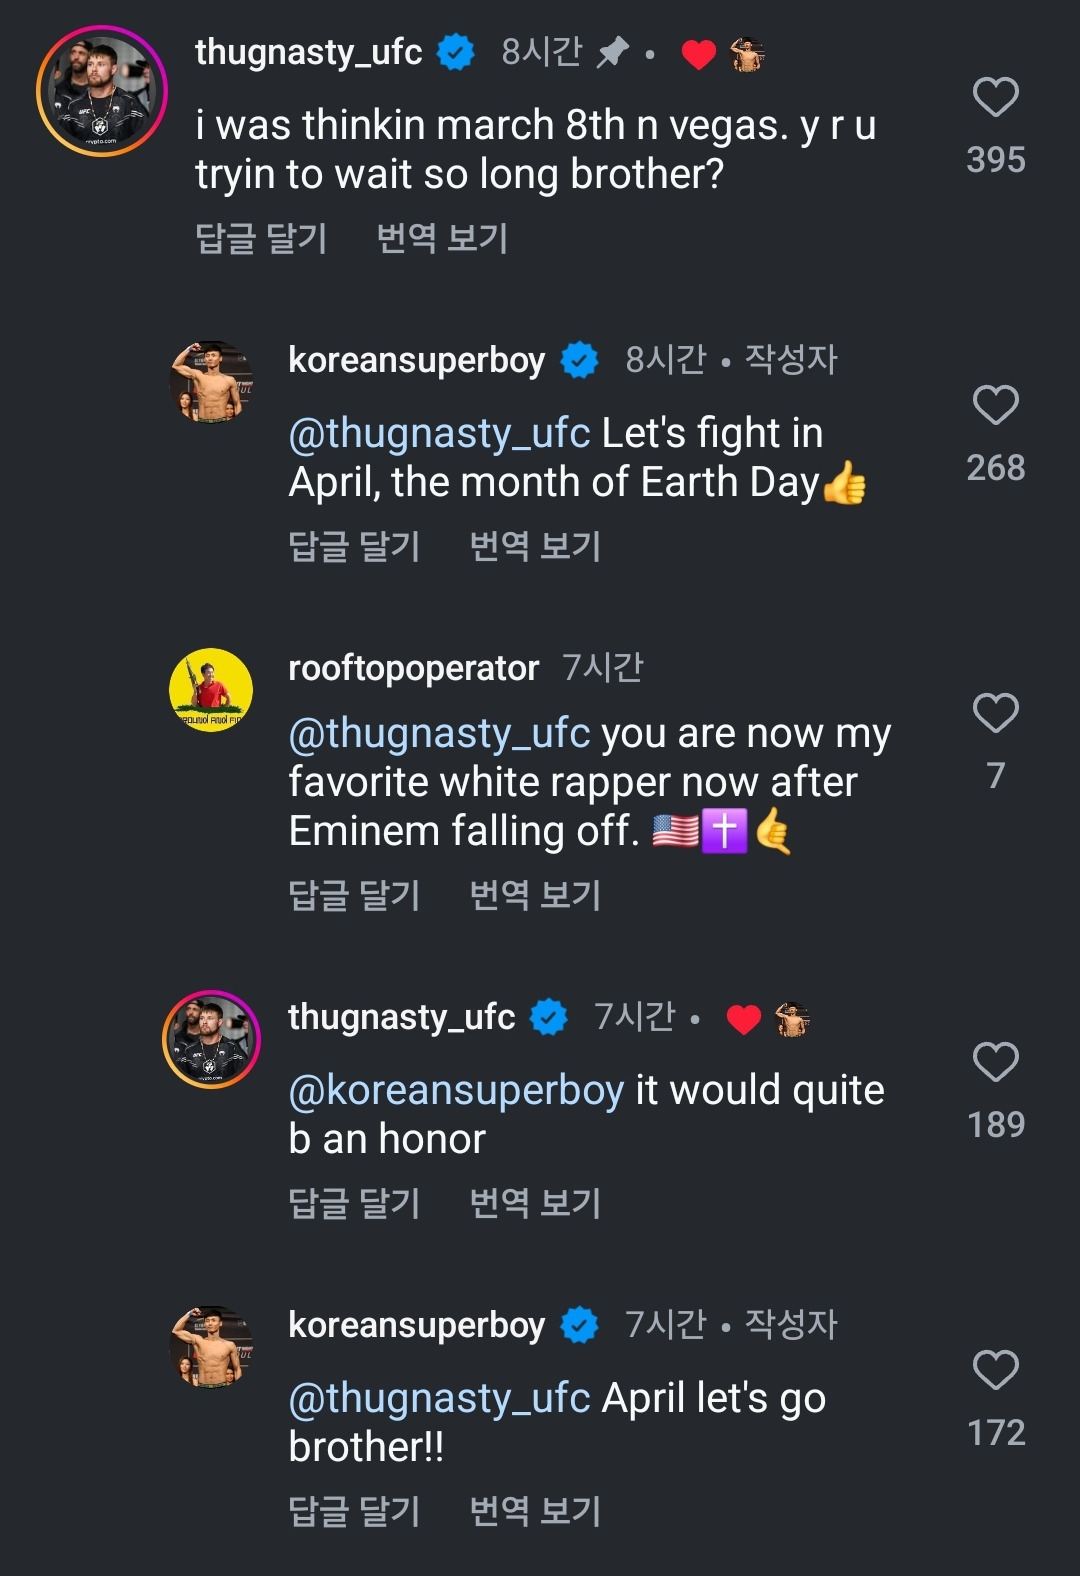Expand translation of rooftopoperator's comment

(535, 896)
